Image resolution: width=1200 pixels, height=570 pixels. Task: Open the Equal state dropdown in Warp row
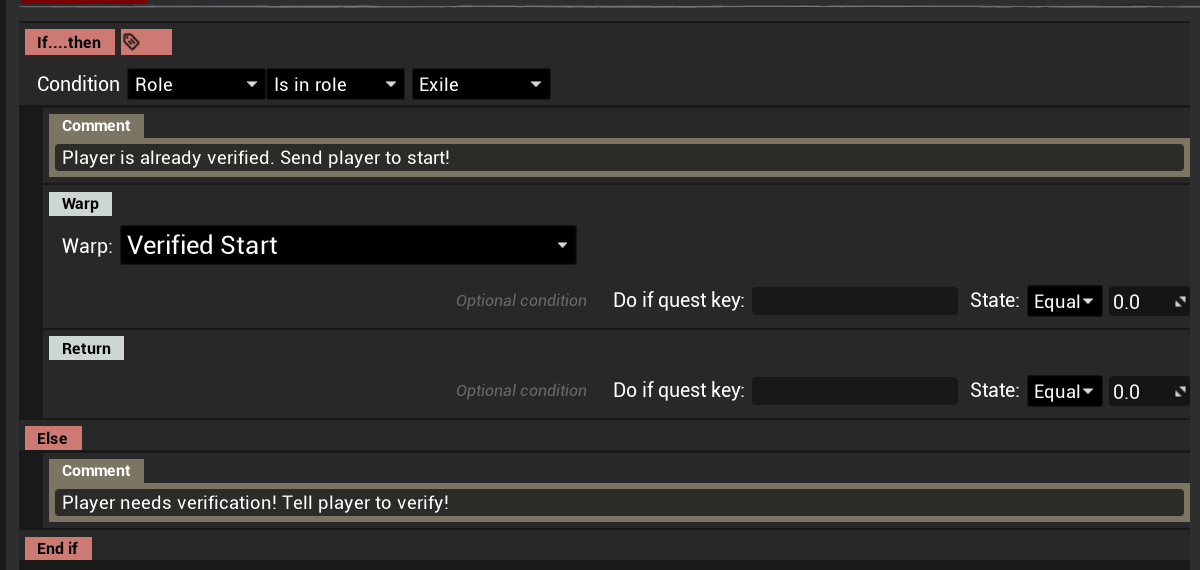1063,302
